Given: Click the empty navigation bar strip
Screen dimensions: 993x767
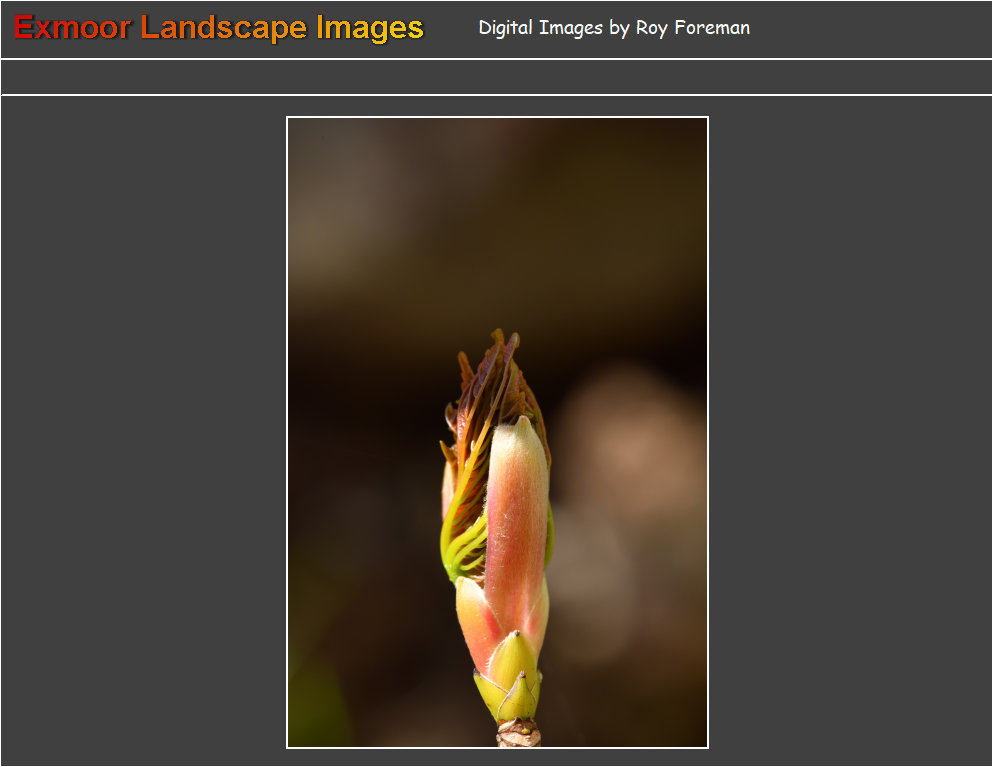Looking at the screenshot, I should click(496, 77).
